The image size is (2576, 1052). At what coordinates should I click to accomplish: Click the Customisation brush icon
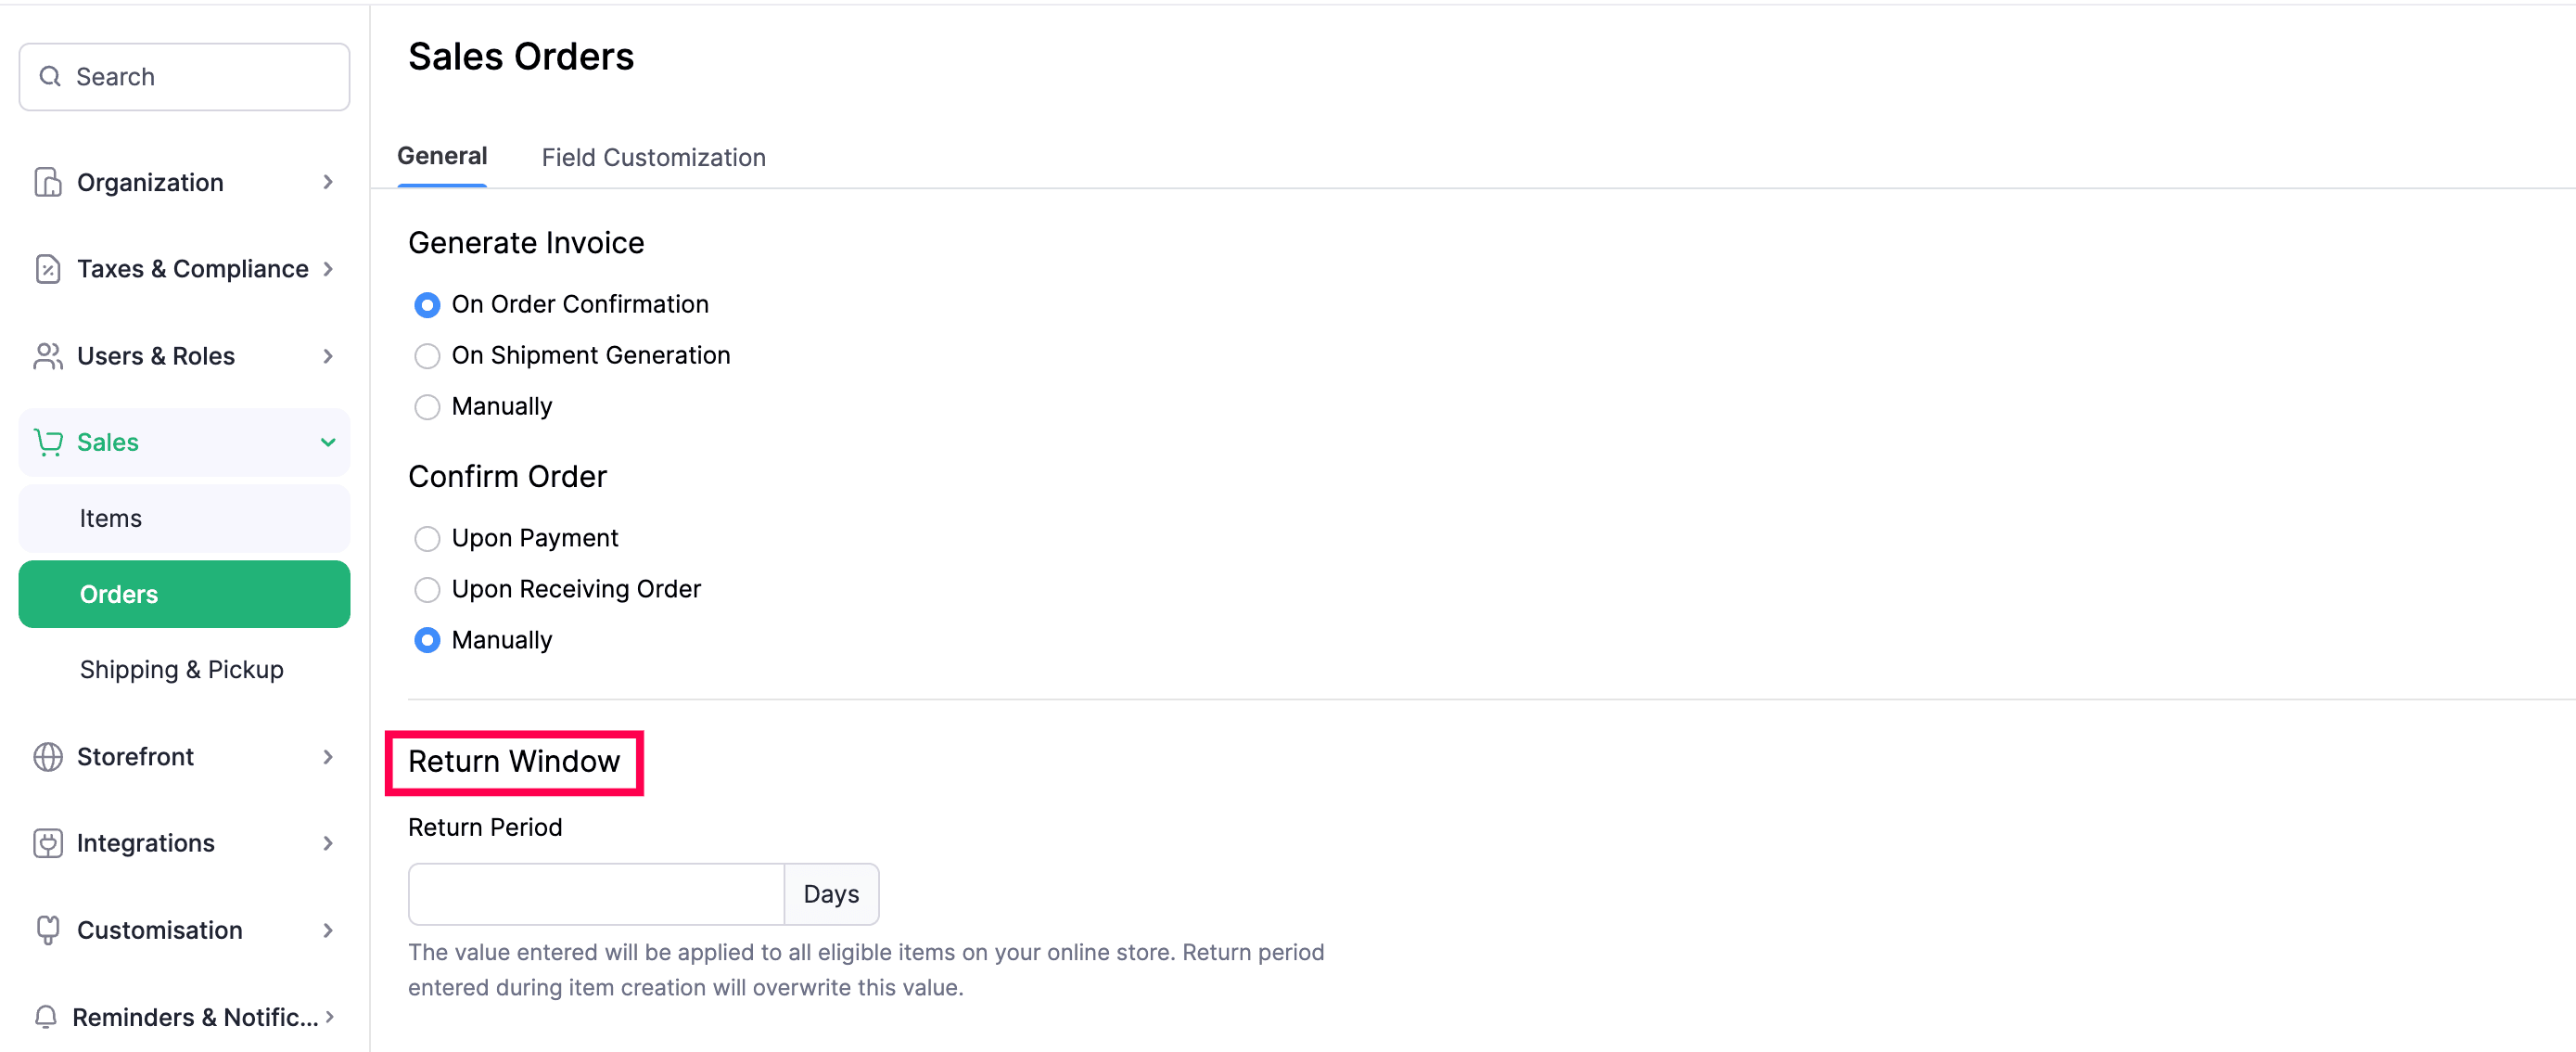(47, 930)
